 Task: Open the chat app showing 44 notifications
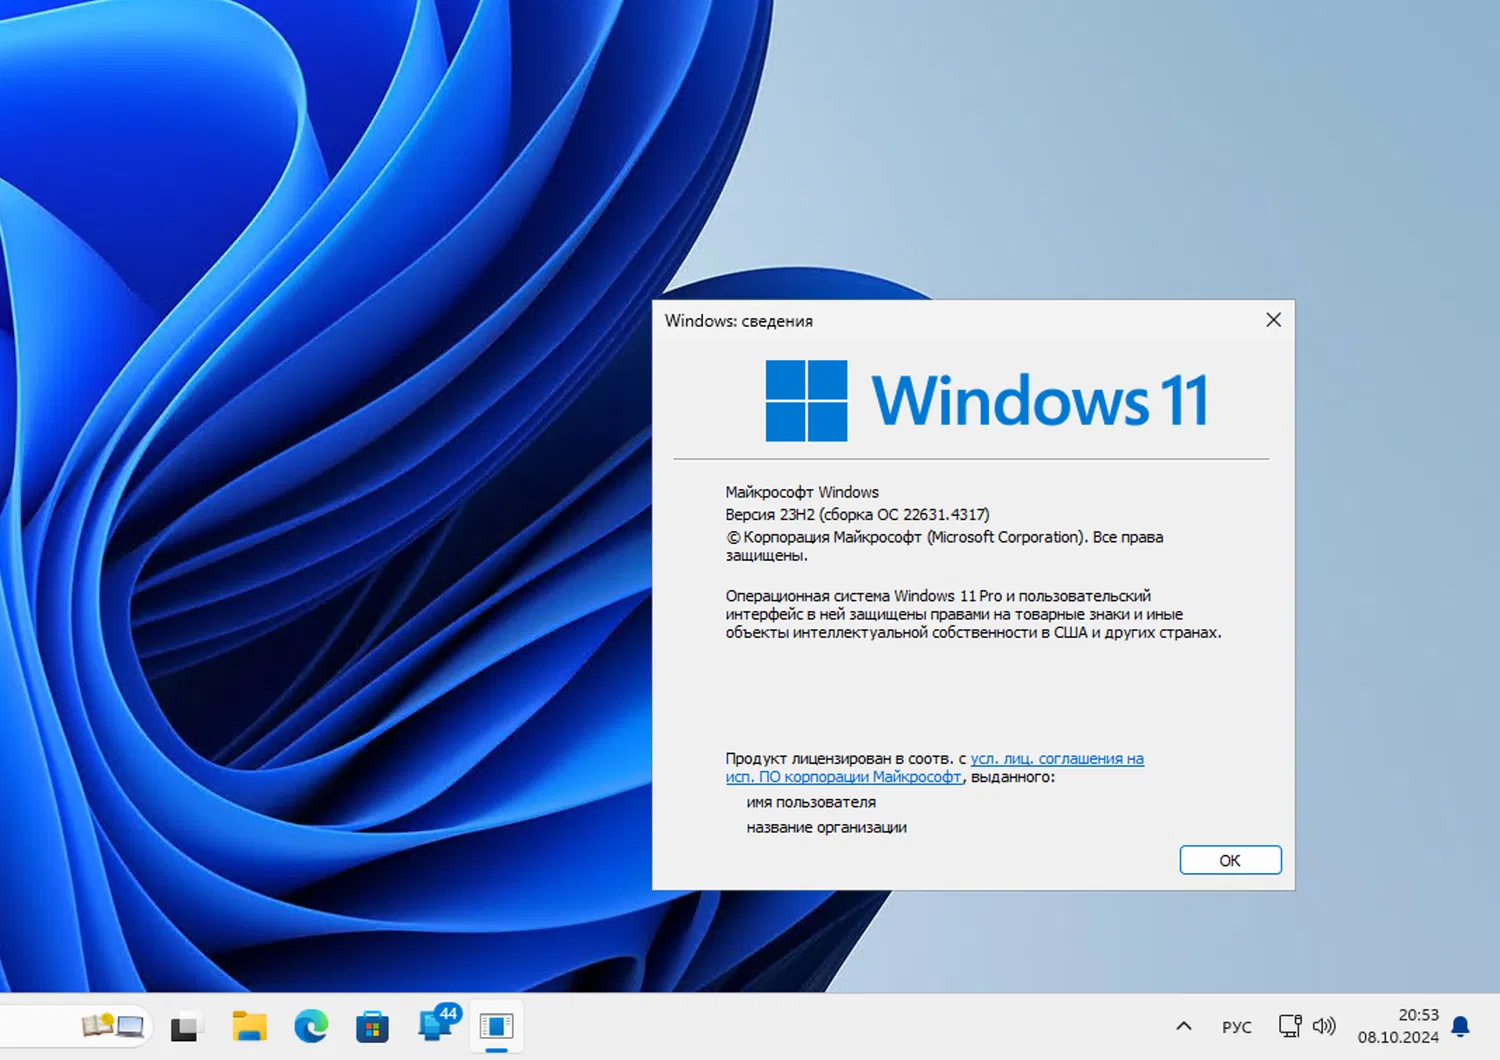pyautogui.click(x=435, y=1026)
